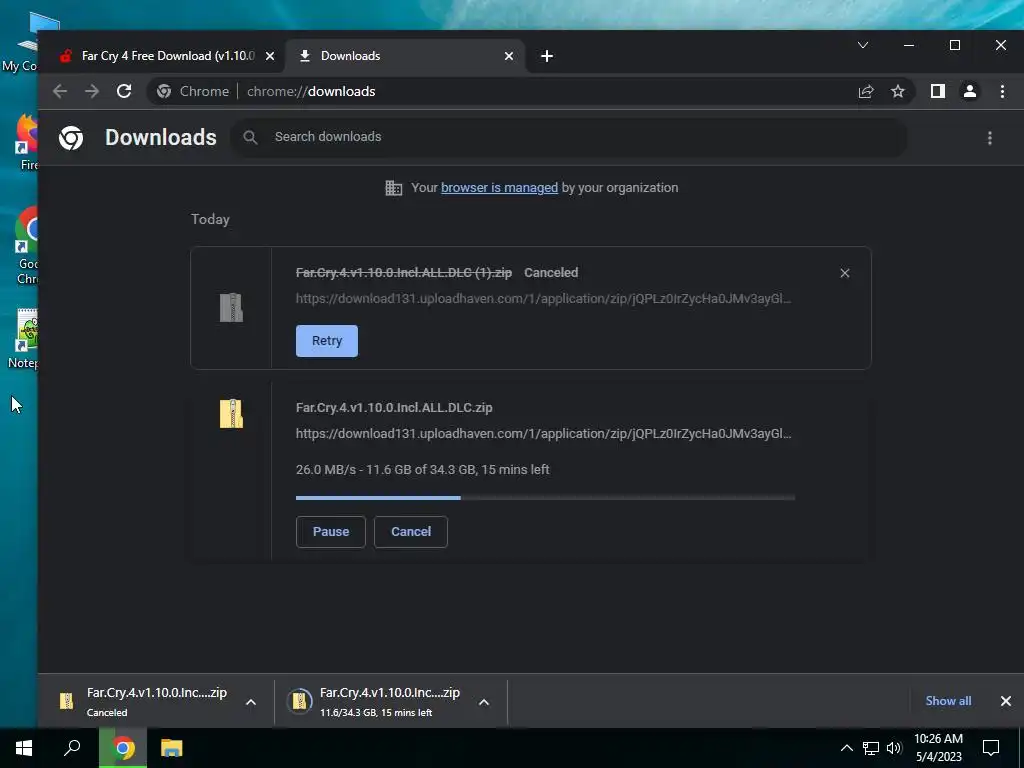
Task: Click the 26.0 MB/s download status text
Action: click(423, 470)
